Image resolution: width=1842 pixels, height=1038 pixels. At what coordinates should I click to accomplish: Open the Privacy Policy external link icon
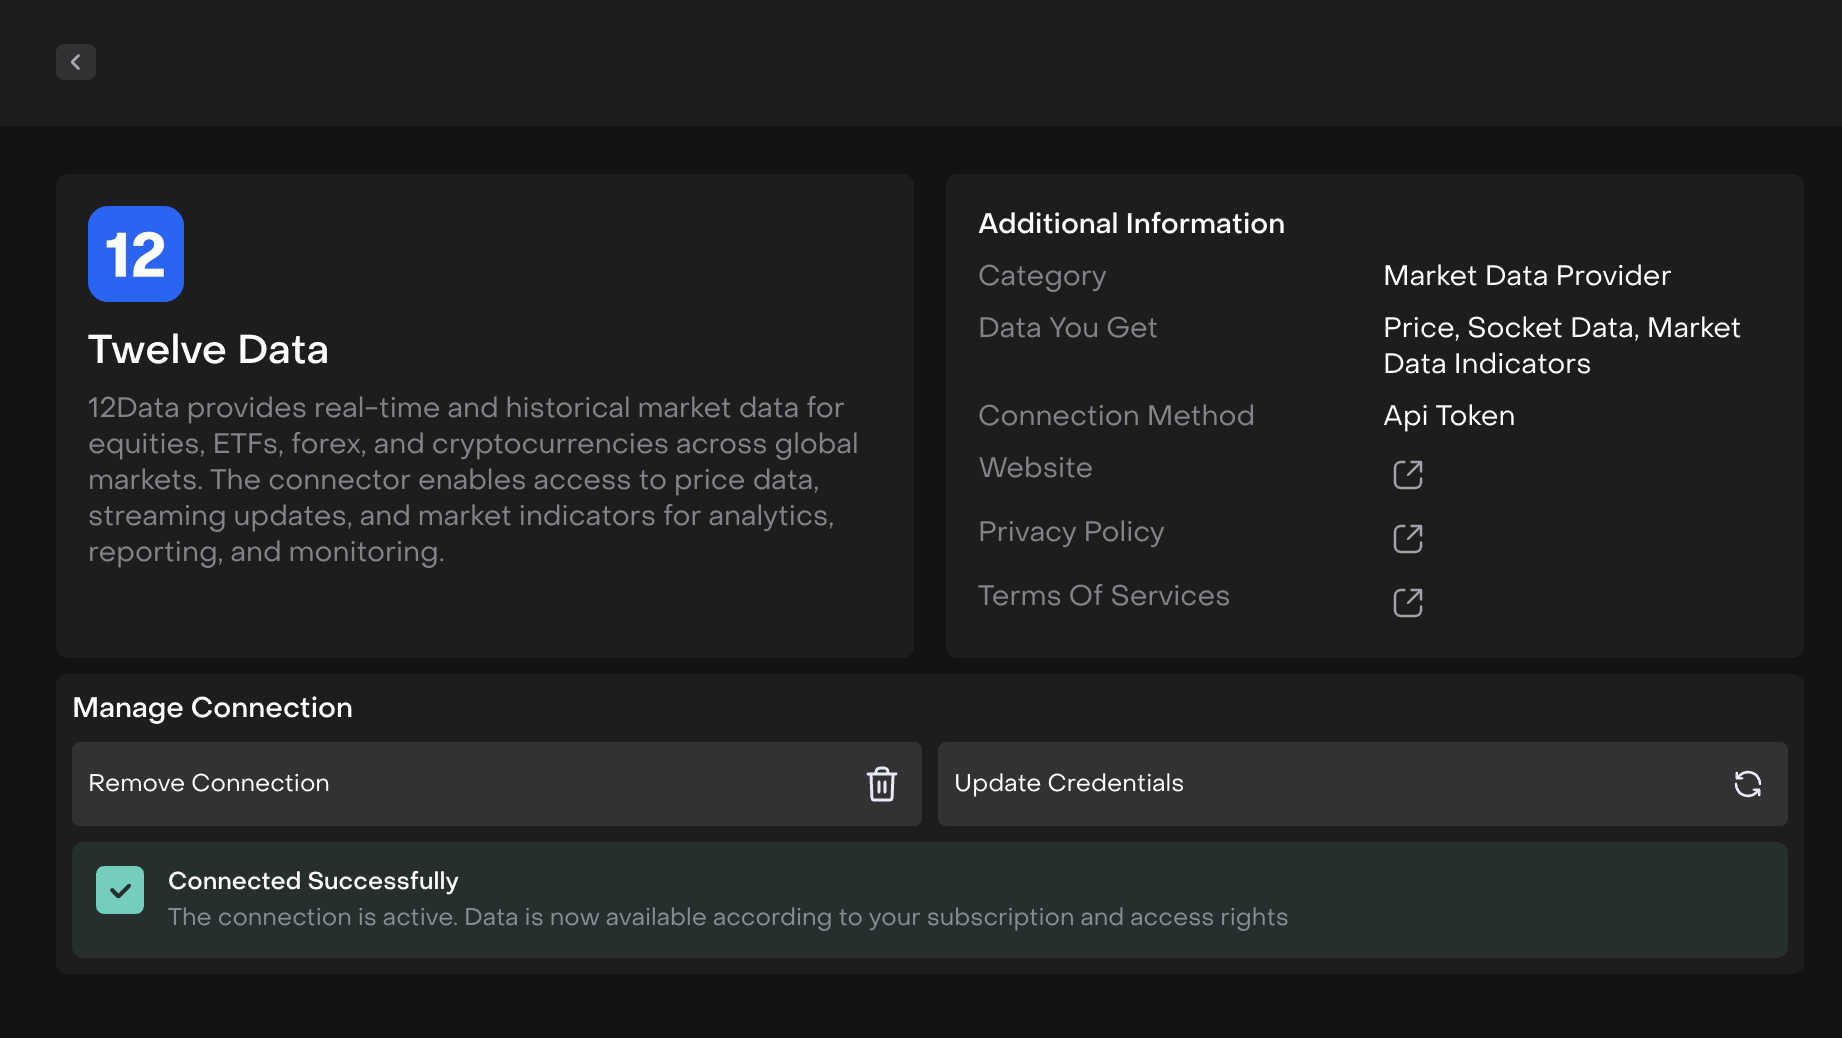(x=1407, y=538)
